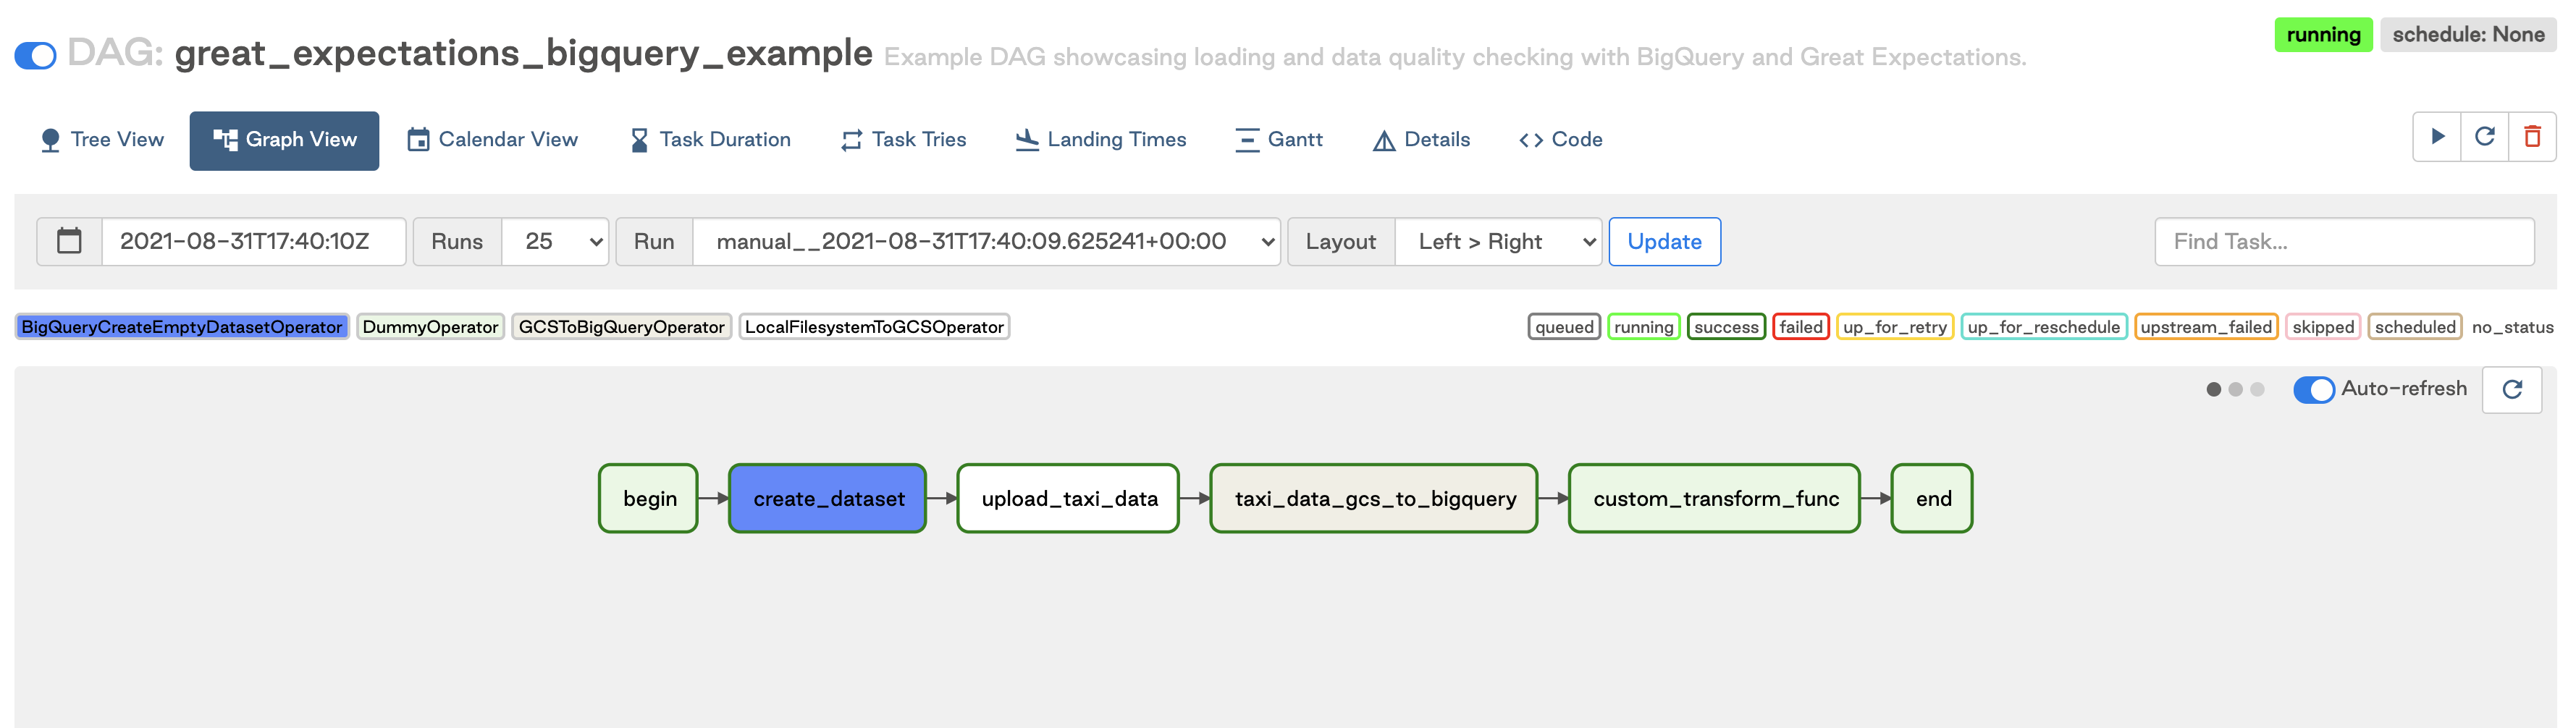This screenshot has height=728, width=2576.
Task: Click the create_dataset task node
Action: point(827,497)
